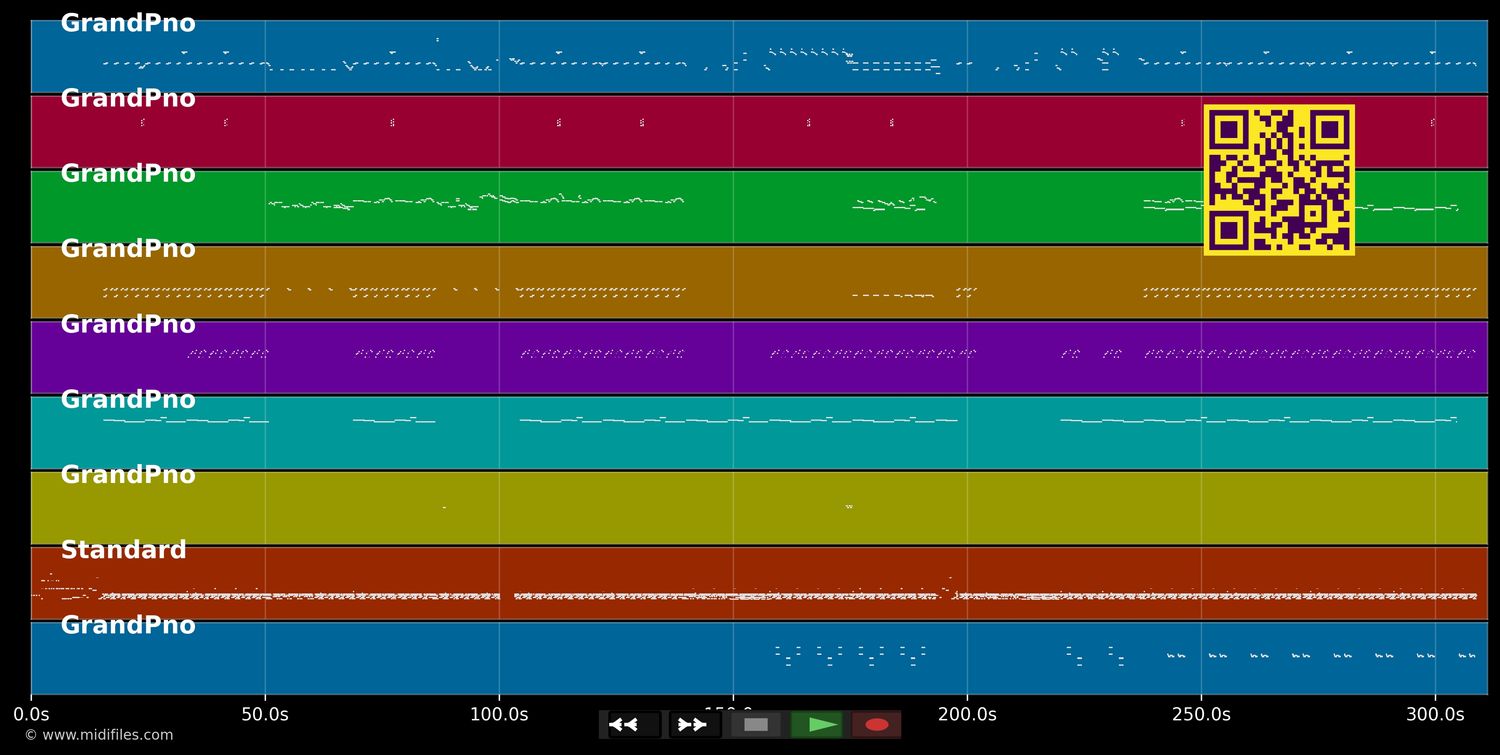This screenshot has height=755, width=1500.
Task: Click the QR code on screen
Action: 1279,180
